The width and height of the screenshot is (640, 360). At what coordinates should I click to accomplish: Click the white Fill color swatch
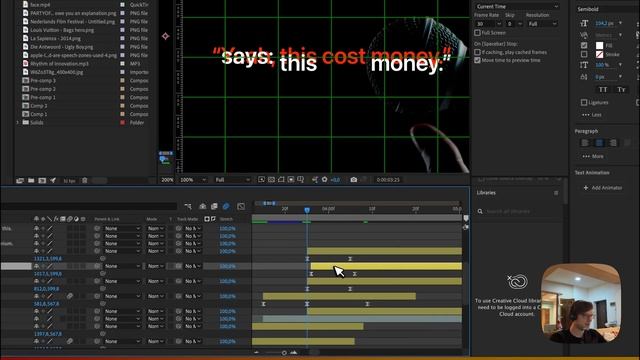tap(599, 45)
